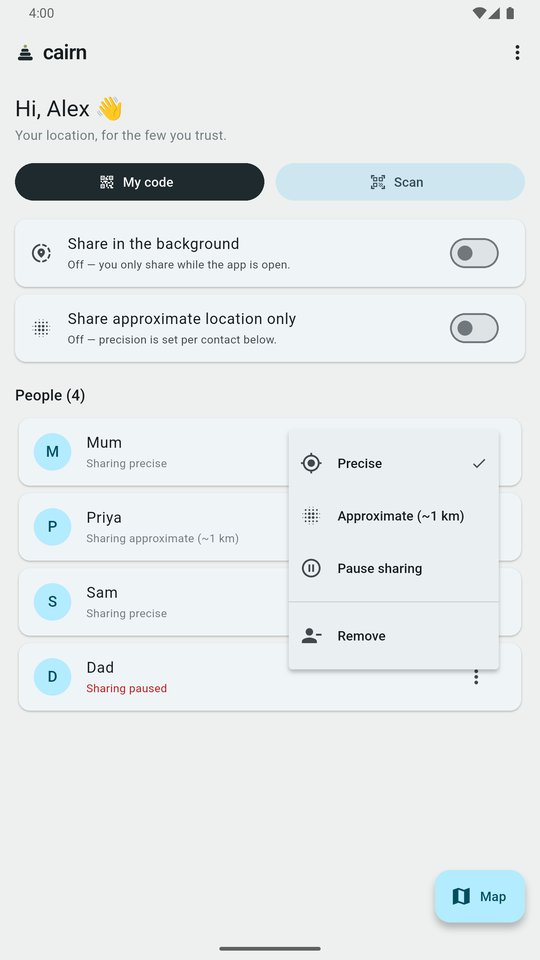Click the approximate location dotted icon in menu
Screen dimensions: 540x960
[311, 516]
